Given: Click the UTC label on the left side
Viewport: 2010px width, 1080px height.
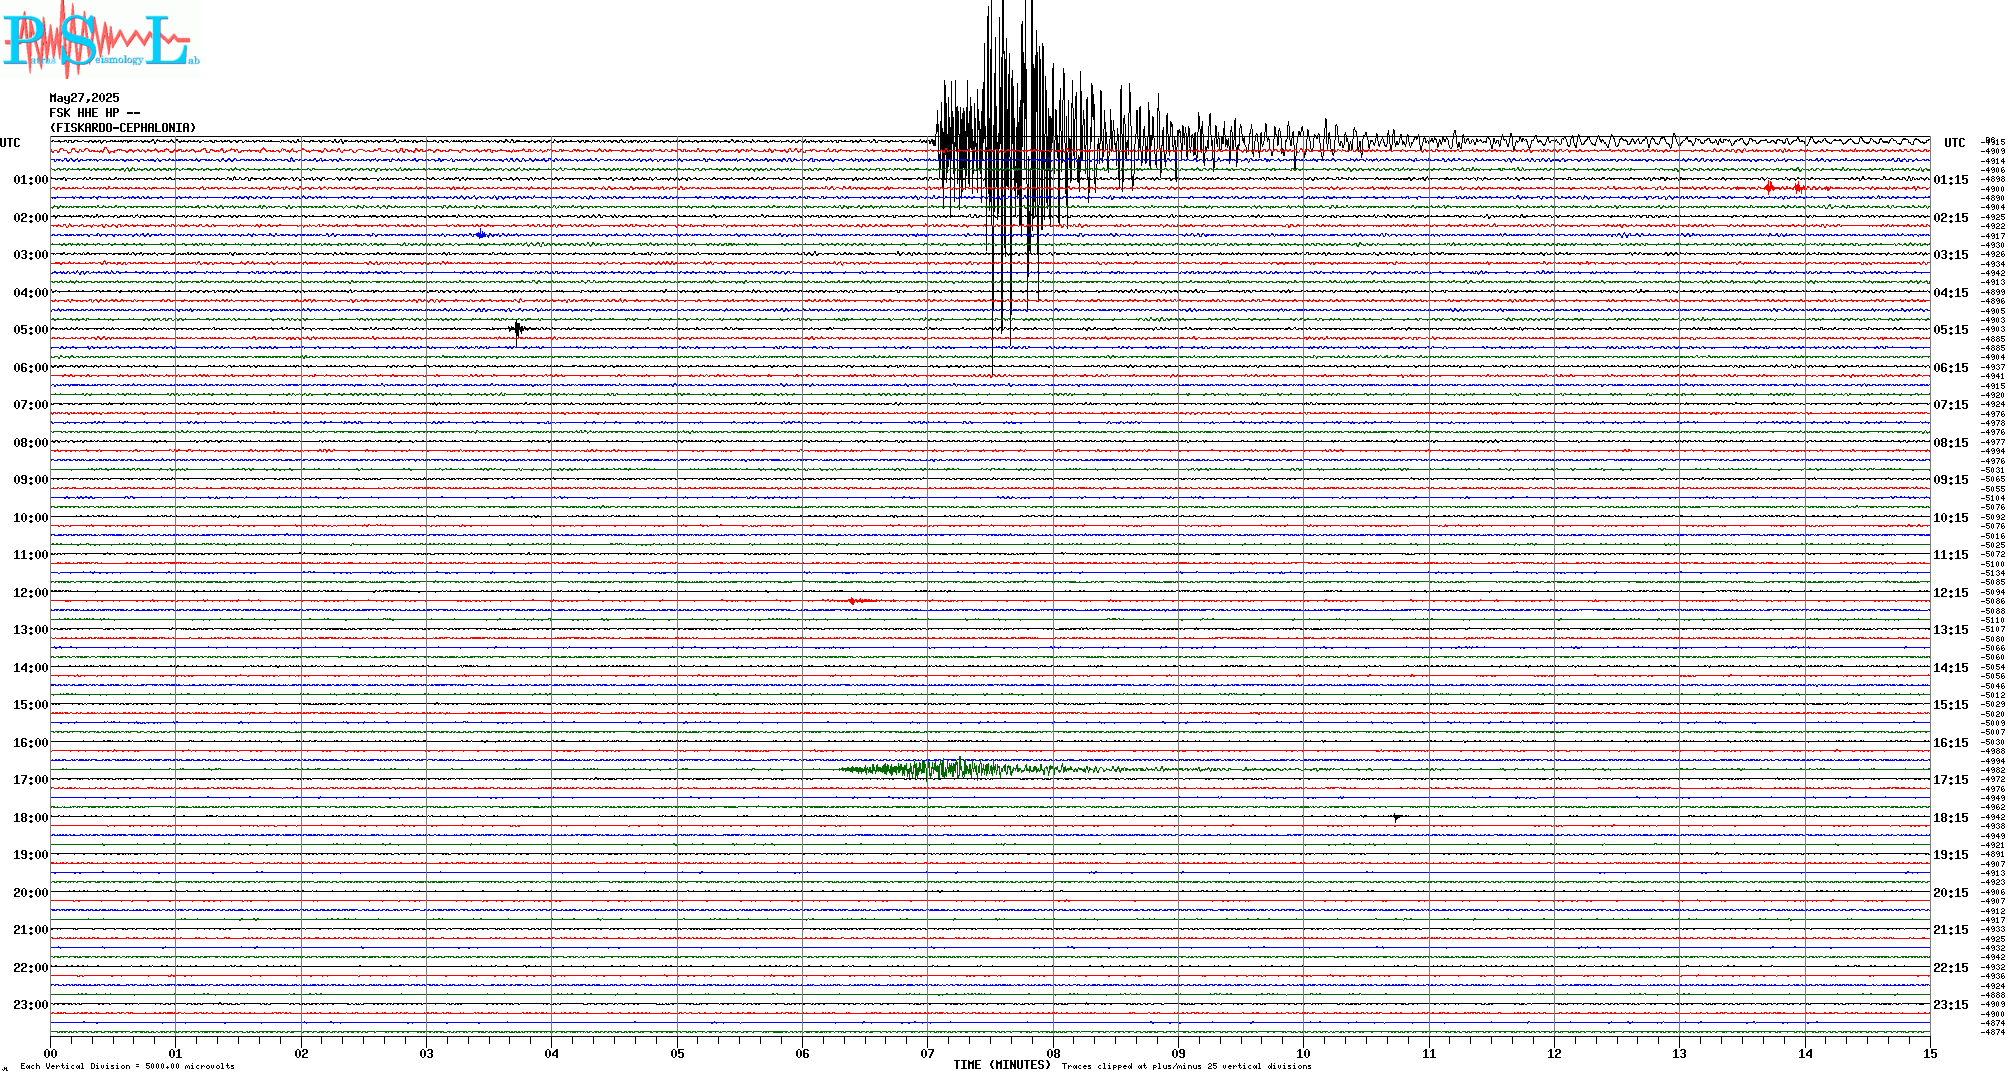Looking at the screenshot, I should [10, 143].
